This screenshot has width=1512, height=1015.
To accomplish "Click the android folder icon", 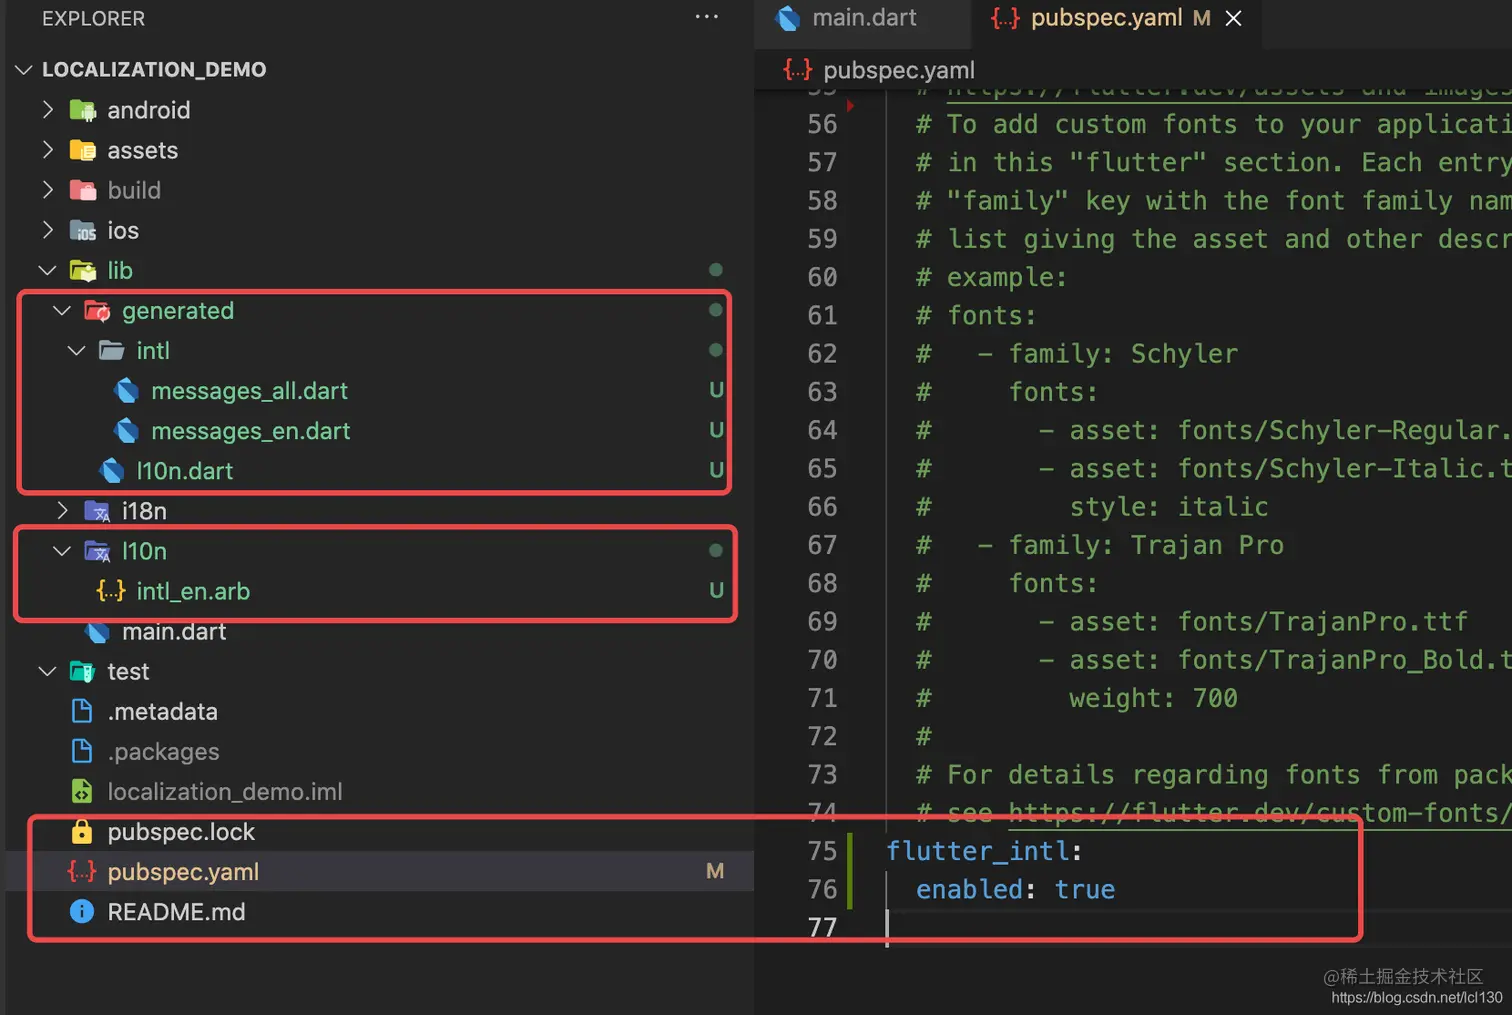I will pyautogui.click(x=83, y=110).
